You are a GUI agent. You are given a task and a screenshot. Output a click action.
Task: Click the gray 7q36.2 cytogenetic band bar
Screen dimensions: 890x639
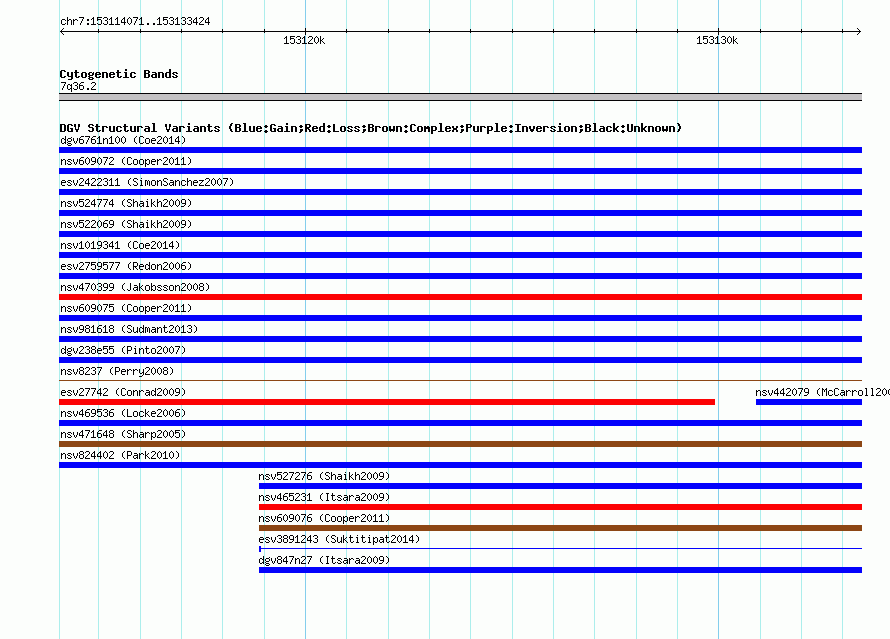click(460, 97)
